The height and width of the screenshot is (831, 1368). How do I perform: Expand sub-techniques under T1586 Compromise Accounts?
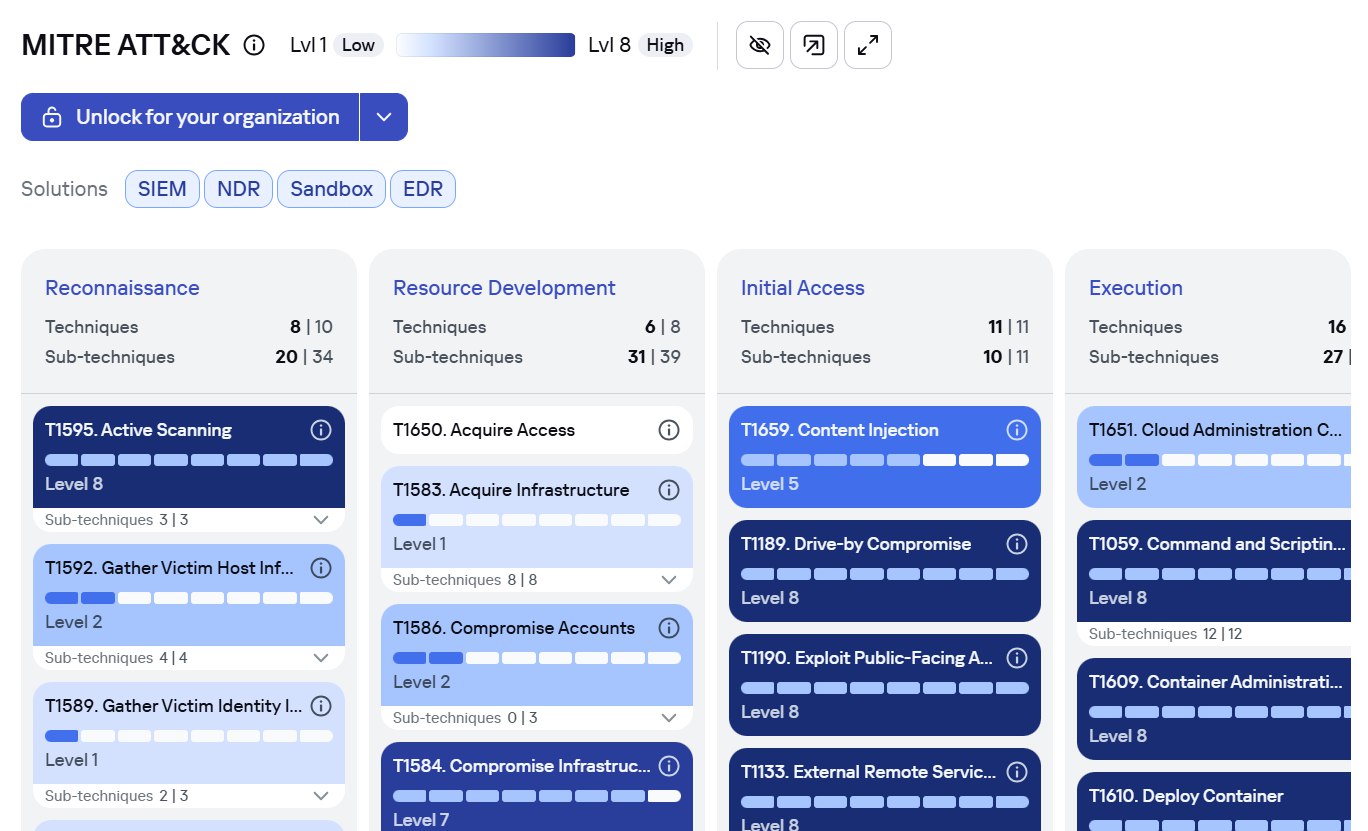point(669,718)
